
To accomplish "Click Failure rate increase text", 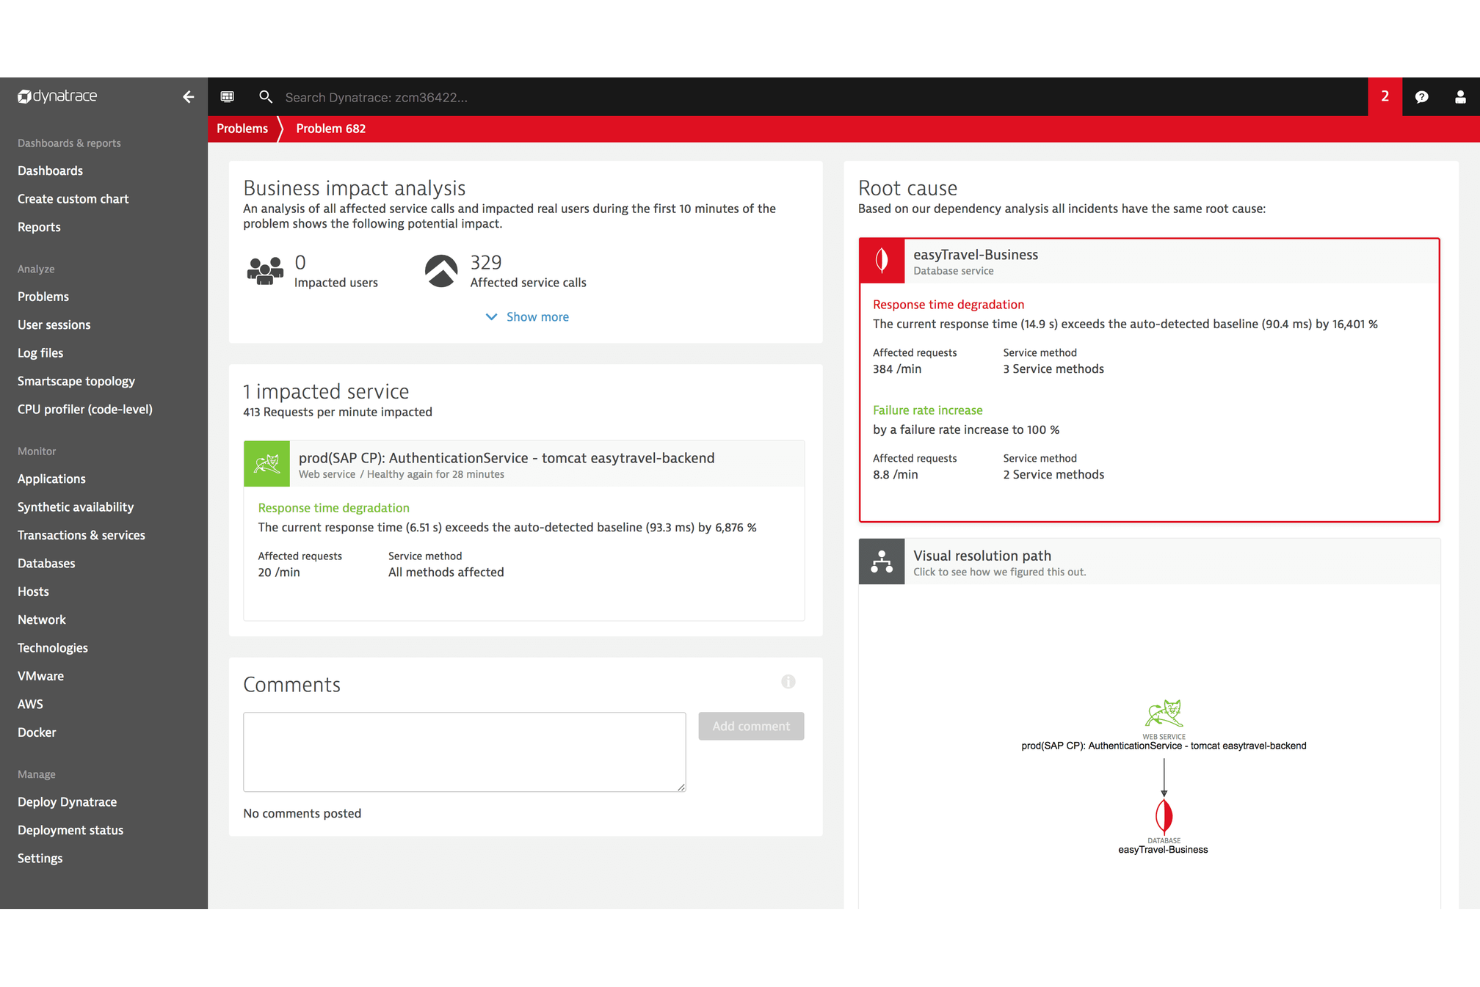I will [x=927, y=410].
